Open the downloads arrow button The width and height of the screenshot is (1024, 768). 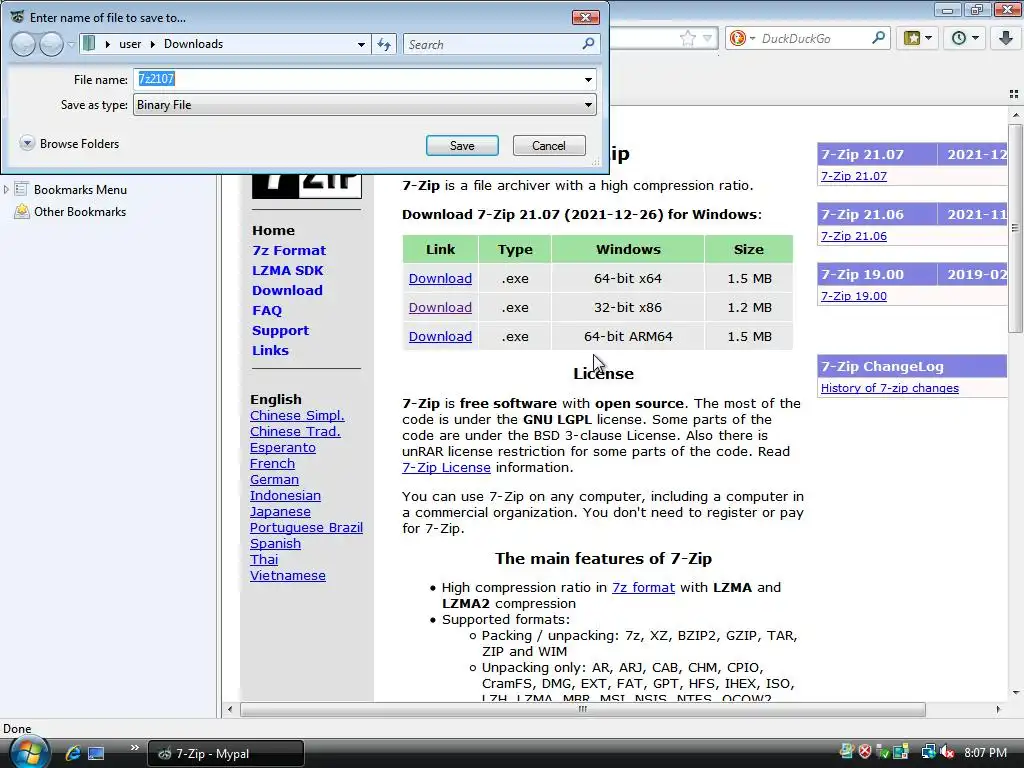click(x=1006, y=38)
